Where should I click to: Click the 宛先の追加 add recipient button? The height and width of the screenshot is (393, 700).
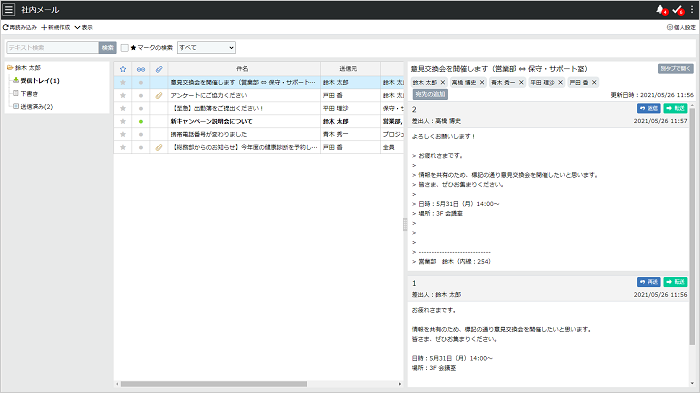[430, 94]
